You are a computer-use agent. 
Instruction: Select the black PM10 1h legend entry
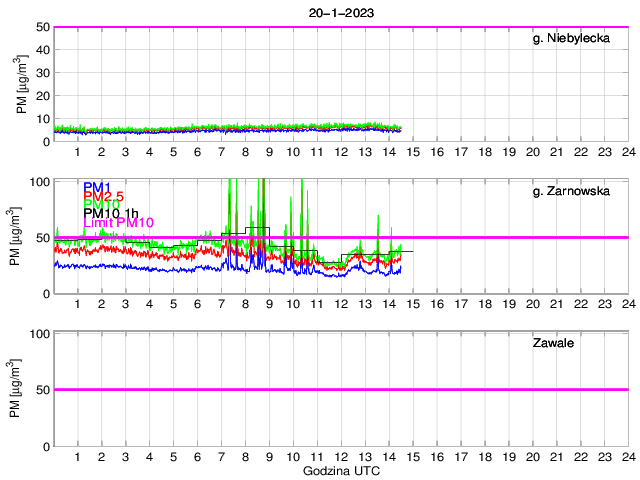(111, 213)
